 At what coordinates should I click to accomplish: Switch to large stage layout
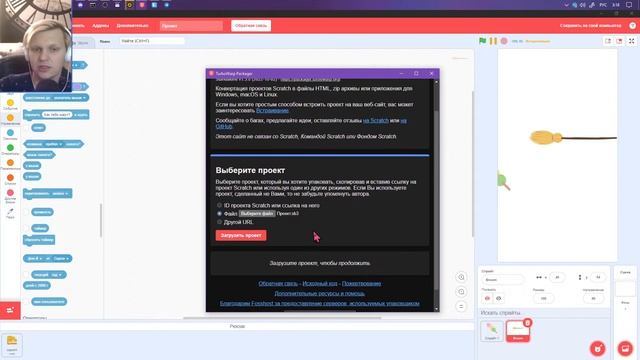pos(619,41)
